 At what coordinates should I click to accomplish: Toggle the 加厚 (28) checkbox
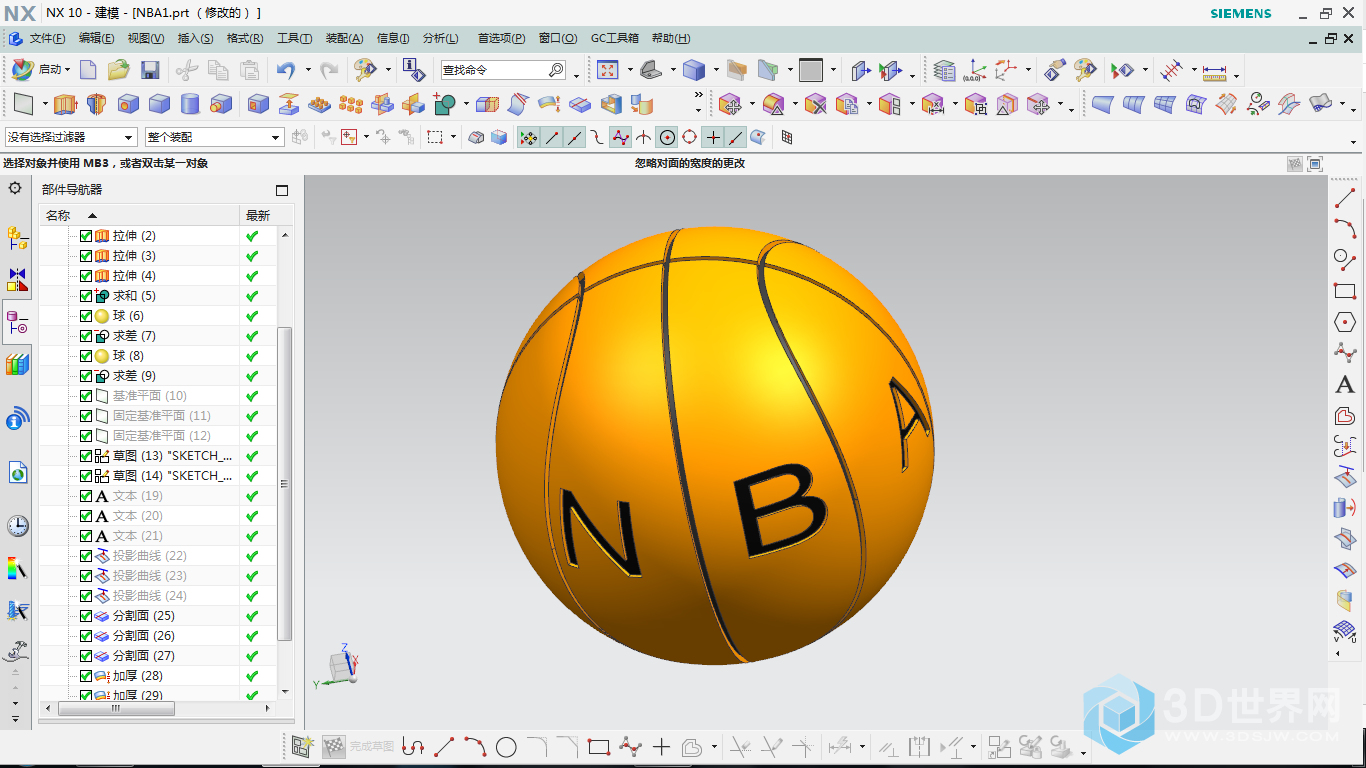85,676
